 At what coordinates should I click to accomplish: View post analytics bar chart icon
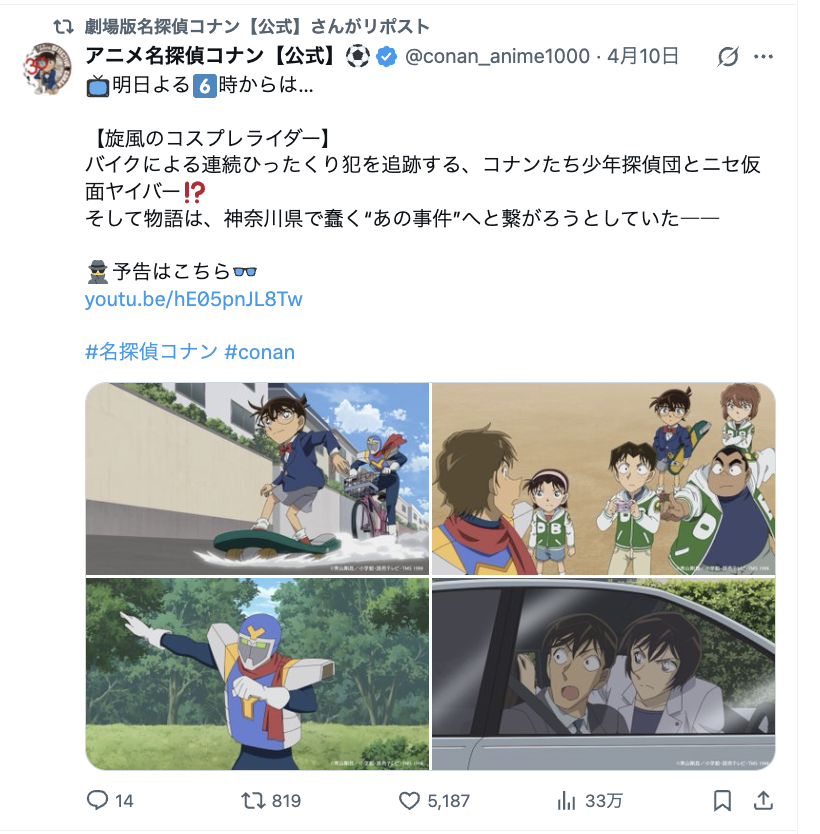(566, 800)
